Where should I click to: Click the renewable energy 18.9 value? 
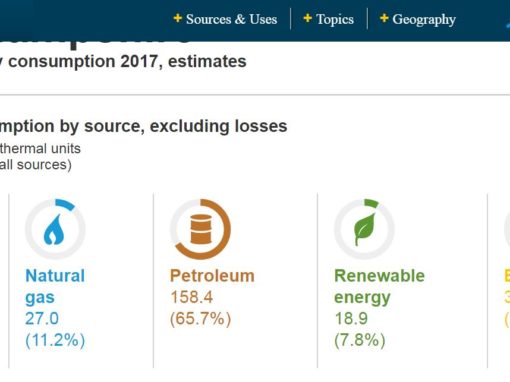pyautogui.click(x=351, y=318)
